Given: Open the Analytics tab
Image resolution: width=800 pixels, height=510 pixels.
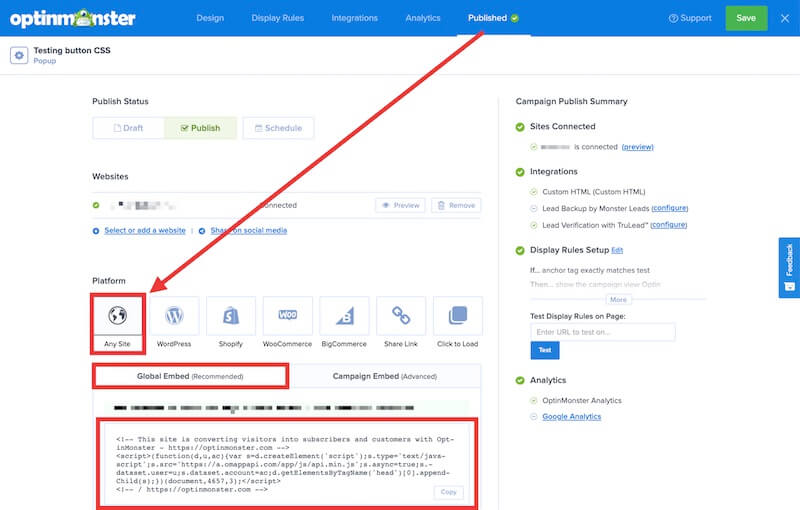Looking at the screenshot, I should pos(423,18).
